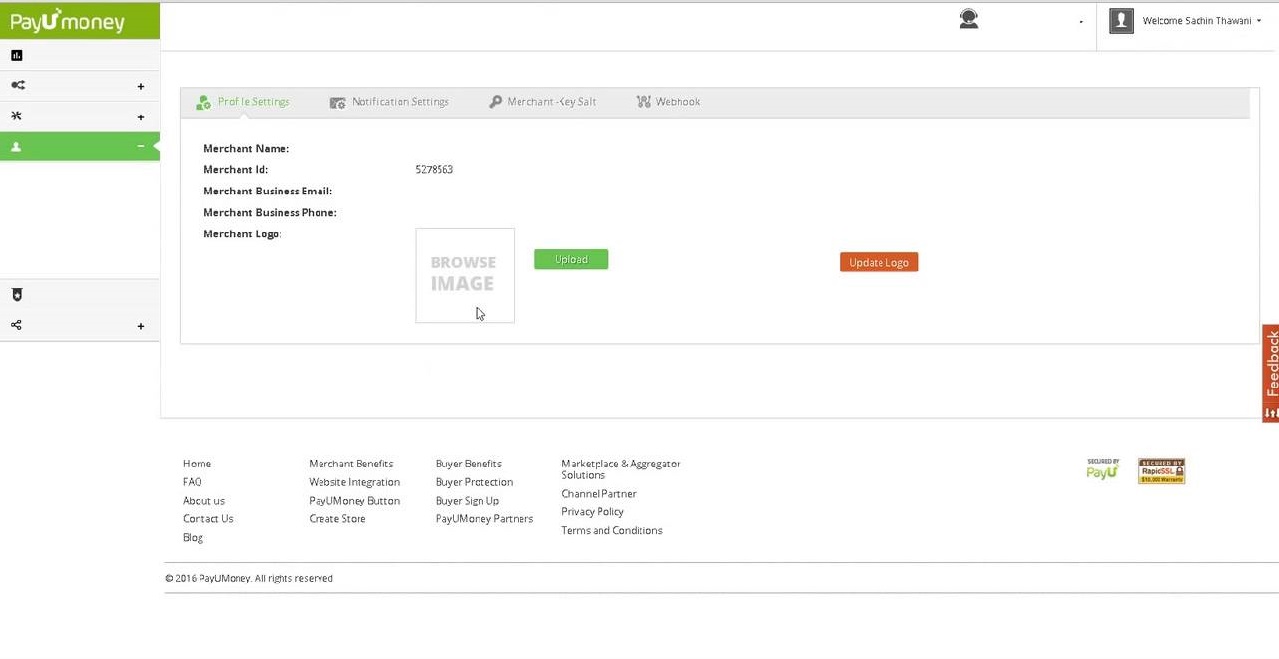Open the small dropdown arrow beside support icon
The height and width of the screenshot is (659, 1279).
(x=1081, y=22)
